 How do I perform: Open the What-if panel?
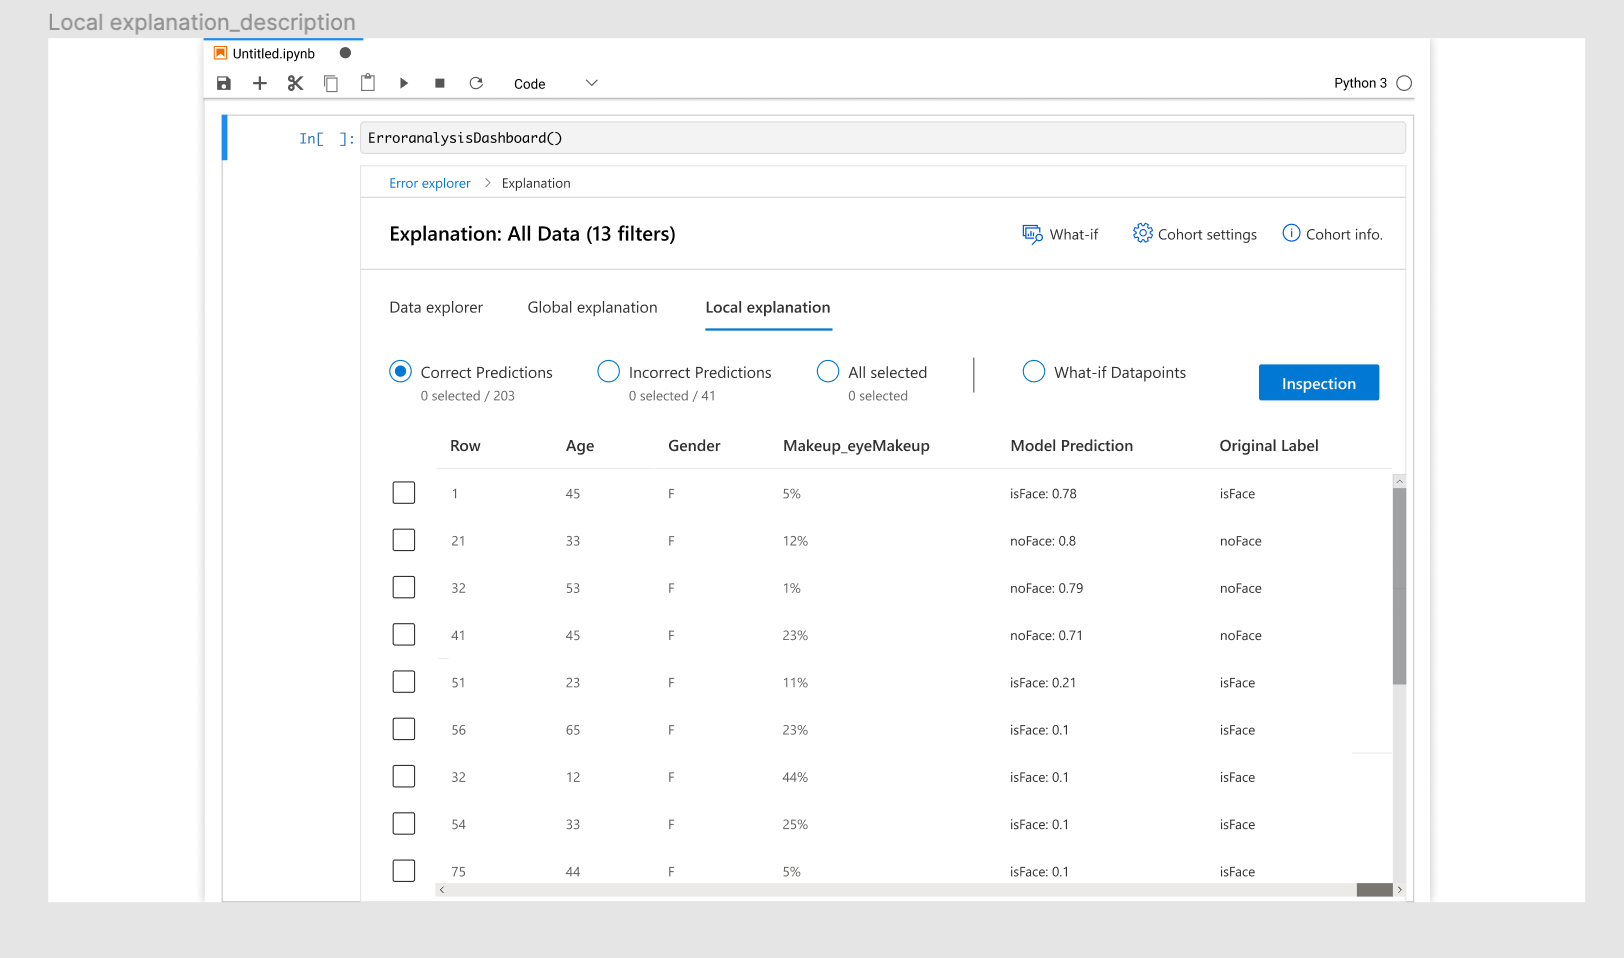(x=1061, y=233)
